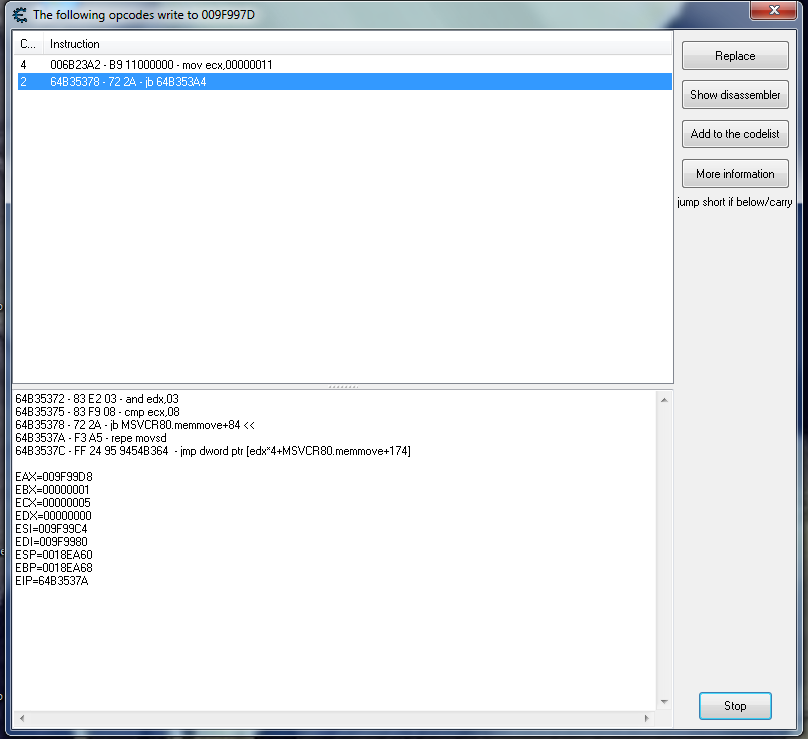This screenshot has width=808, height=739.
Task: Click the right arrow of horizontal scrollbar
Action: 647,718
